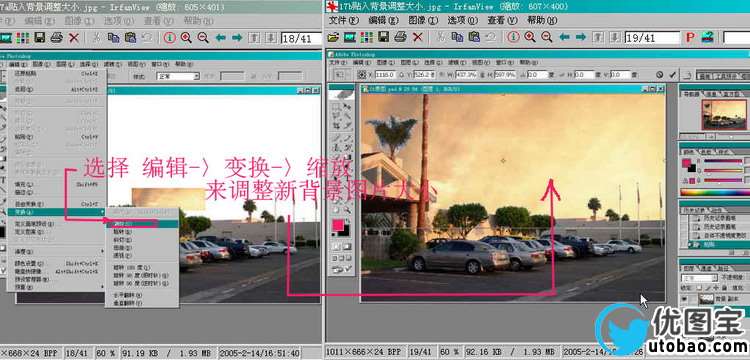
Task: Open 文件(F) menu in right IrfanView window
Action: click(344, 21)
